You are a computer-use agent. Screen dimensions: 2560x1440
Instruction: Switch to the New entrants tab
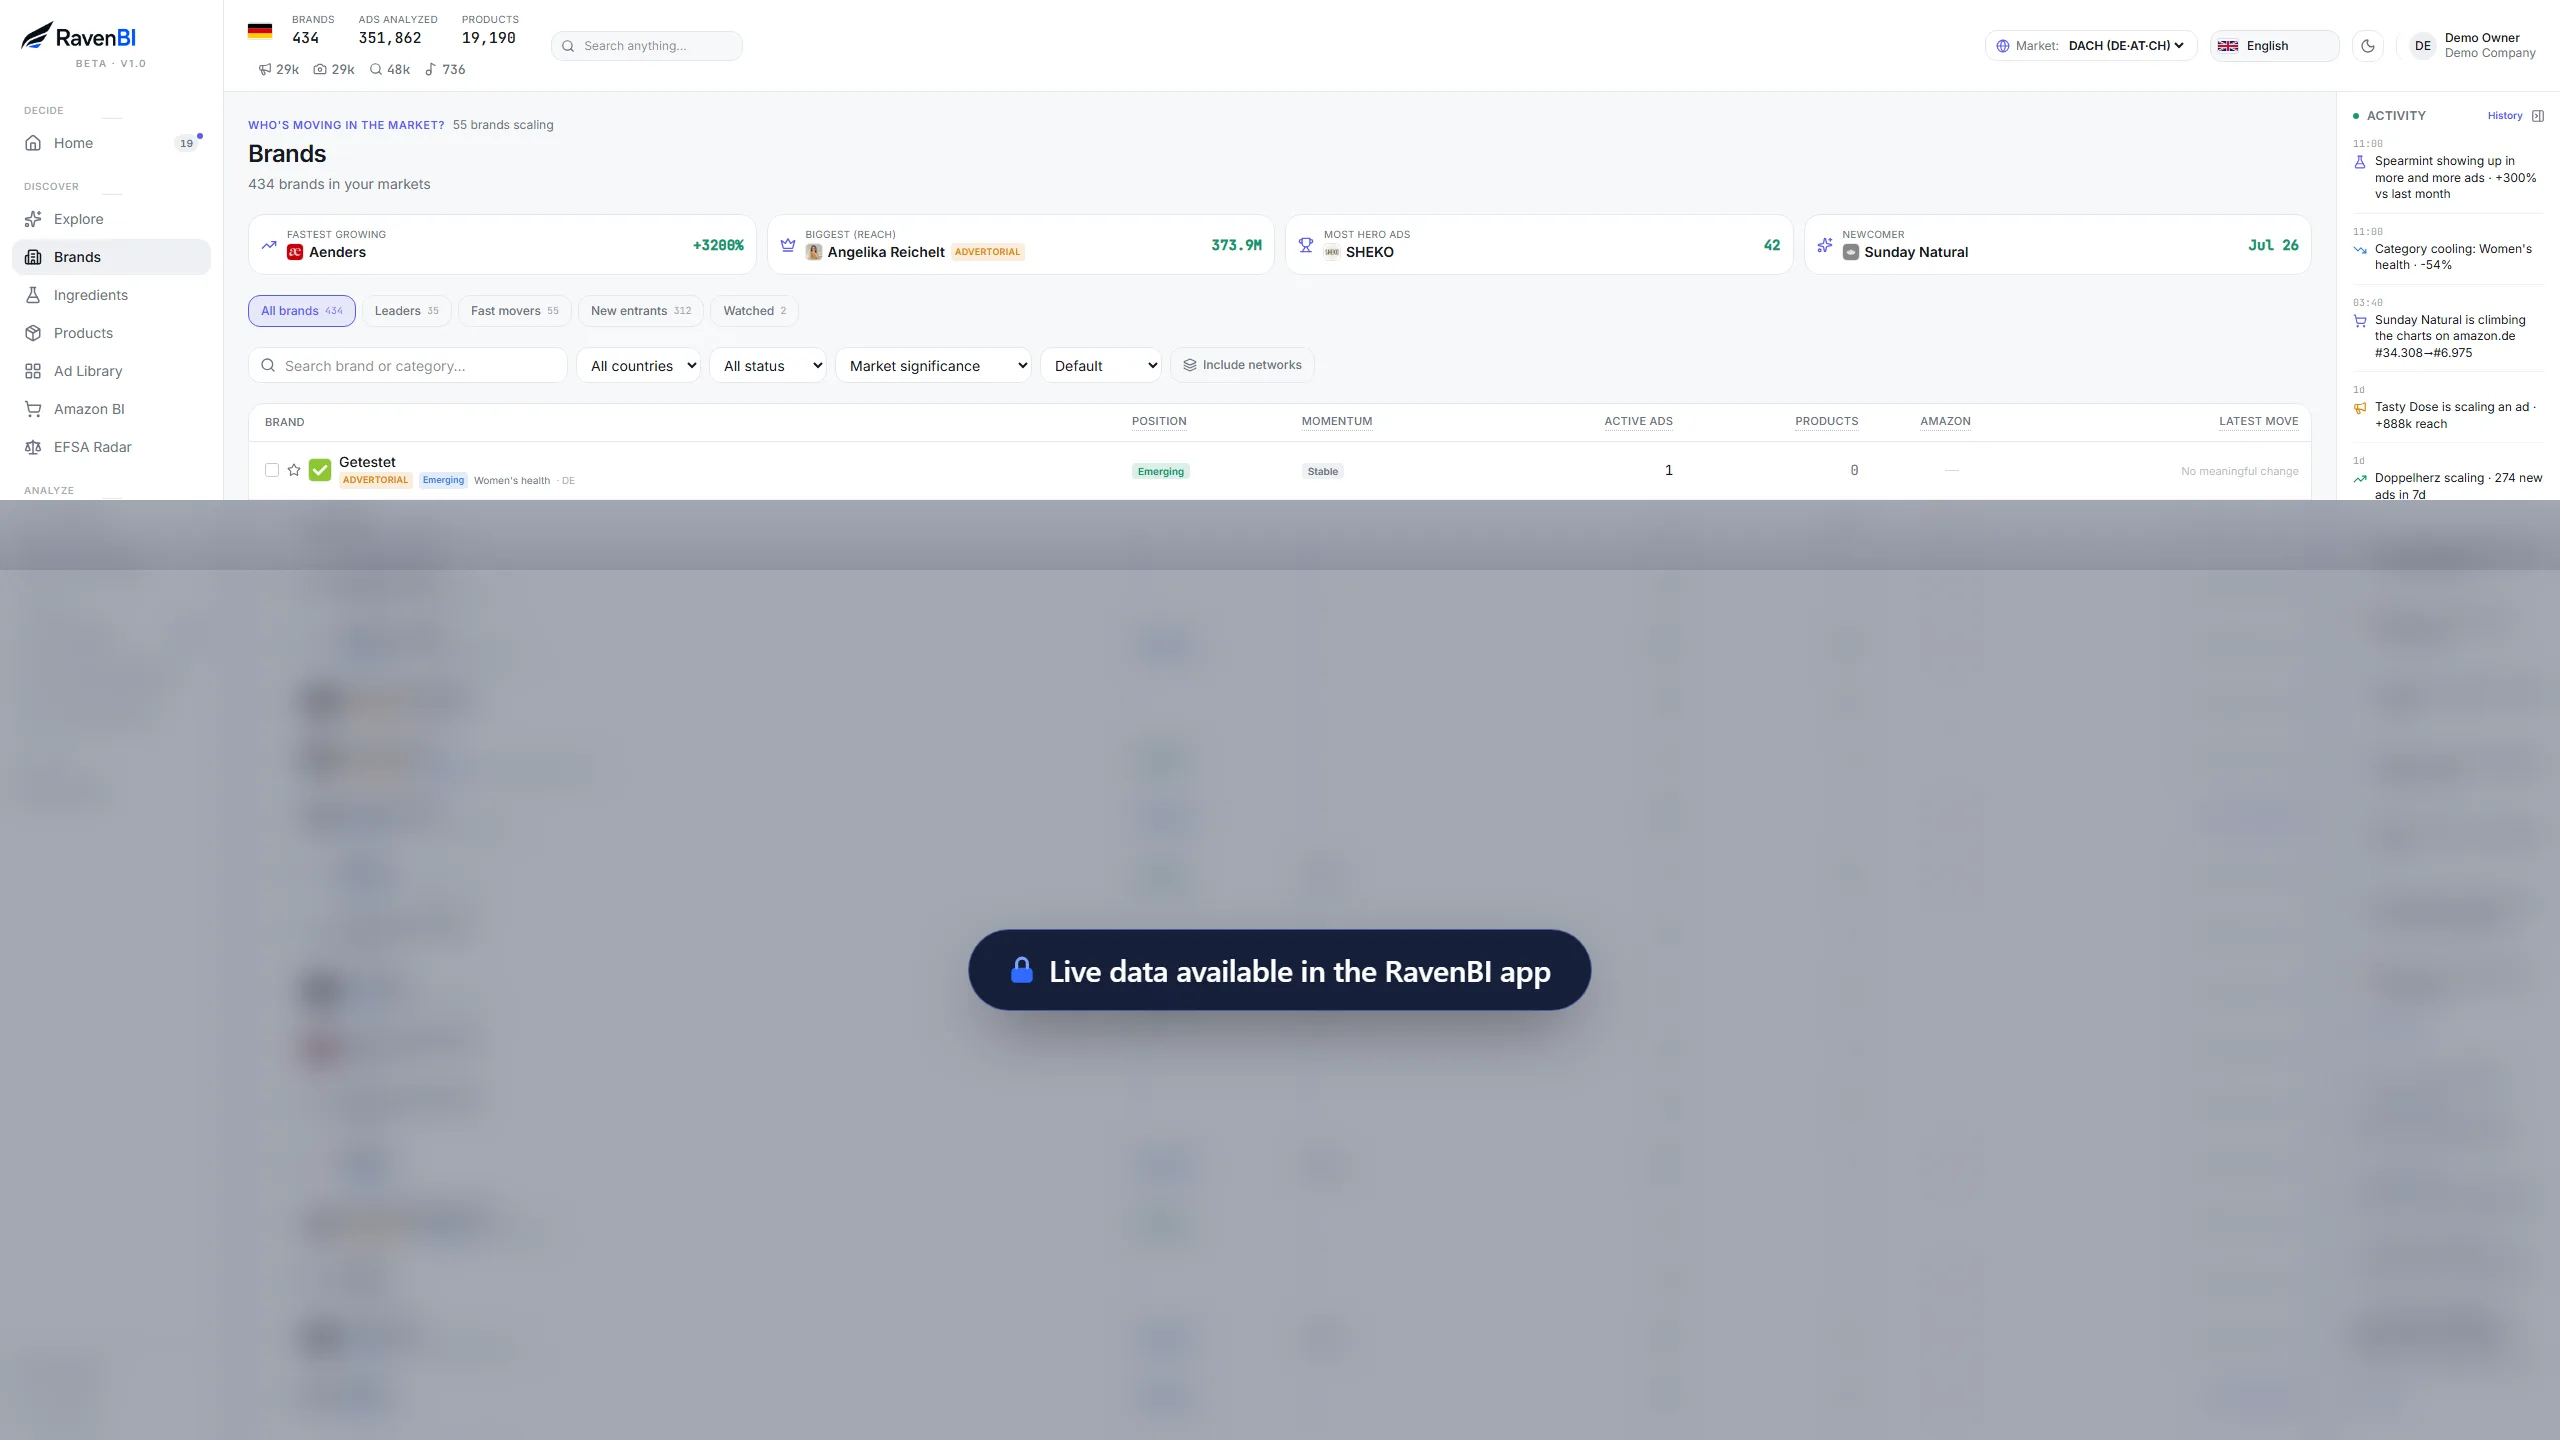click(641, 311)
